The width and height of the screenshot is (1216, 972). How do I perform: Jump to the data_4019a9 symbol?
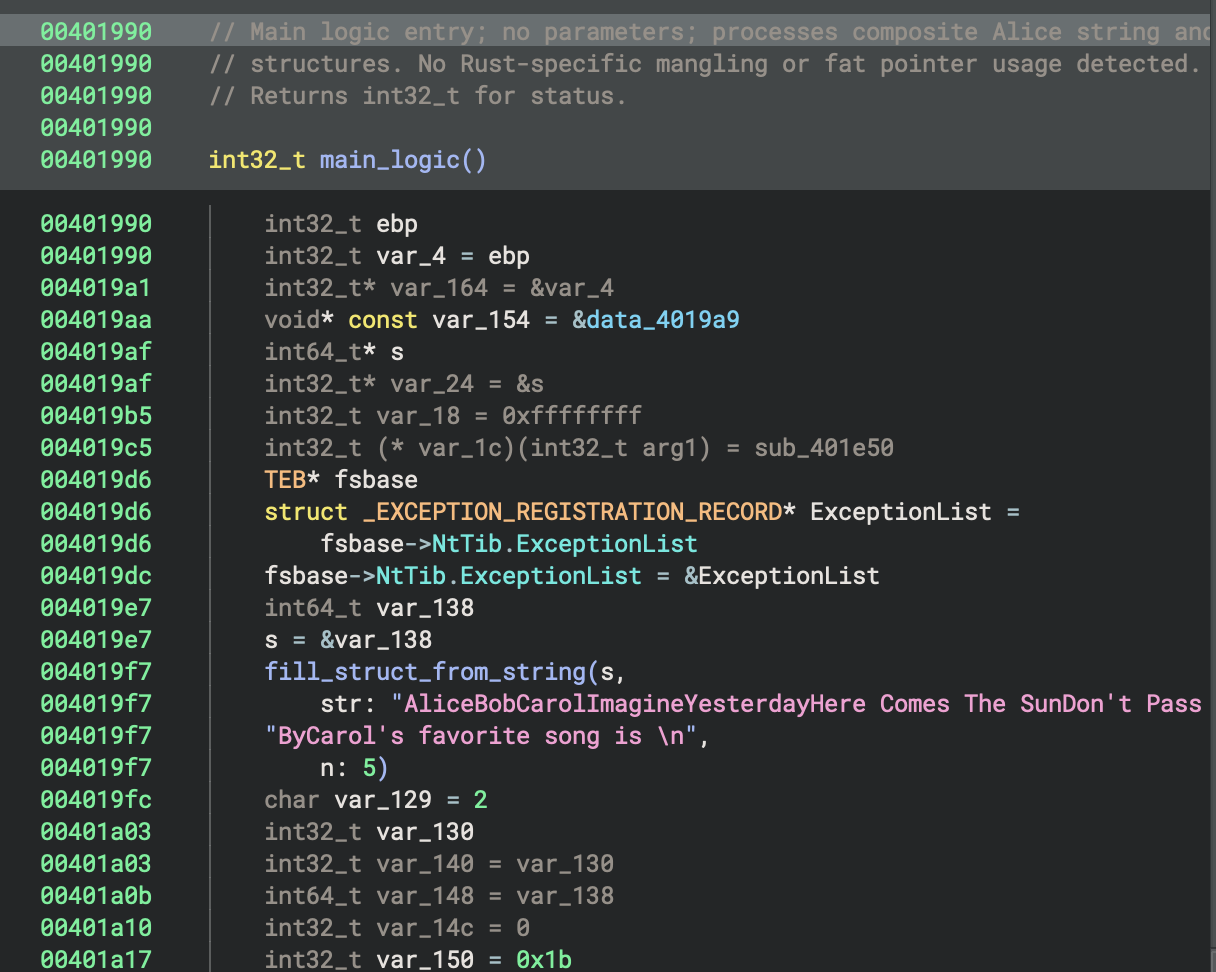(662, 320)
